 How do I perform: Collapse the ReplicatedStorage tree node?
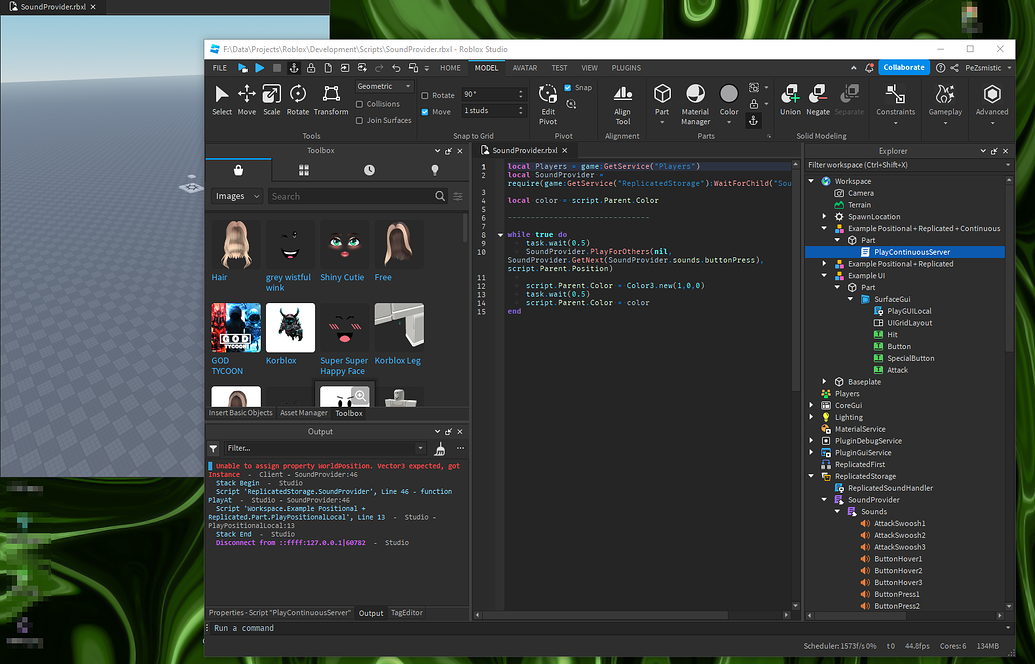click(811, 476)
